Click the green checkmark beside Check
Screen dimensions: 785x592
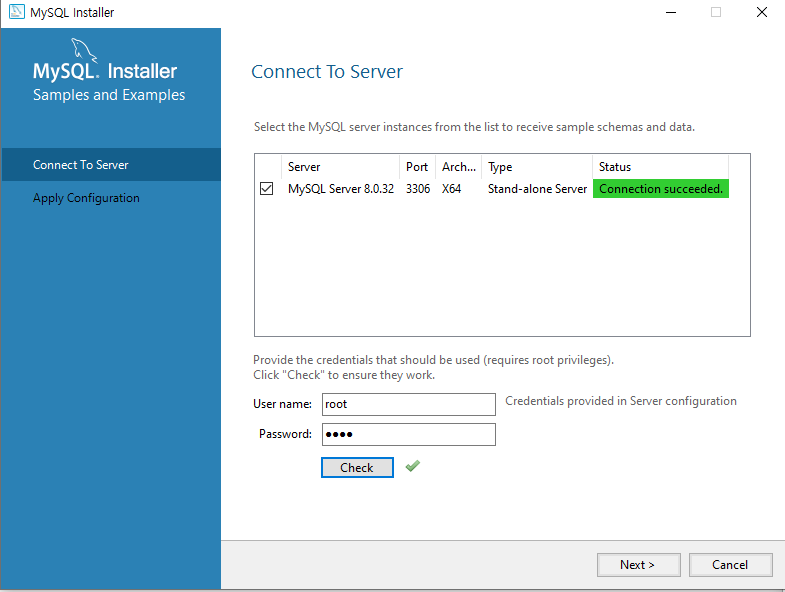click(413, 466)
